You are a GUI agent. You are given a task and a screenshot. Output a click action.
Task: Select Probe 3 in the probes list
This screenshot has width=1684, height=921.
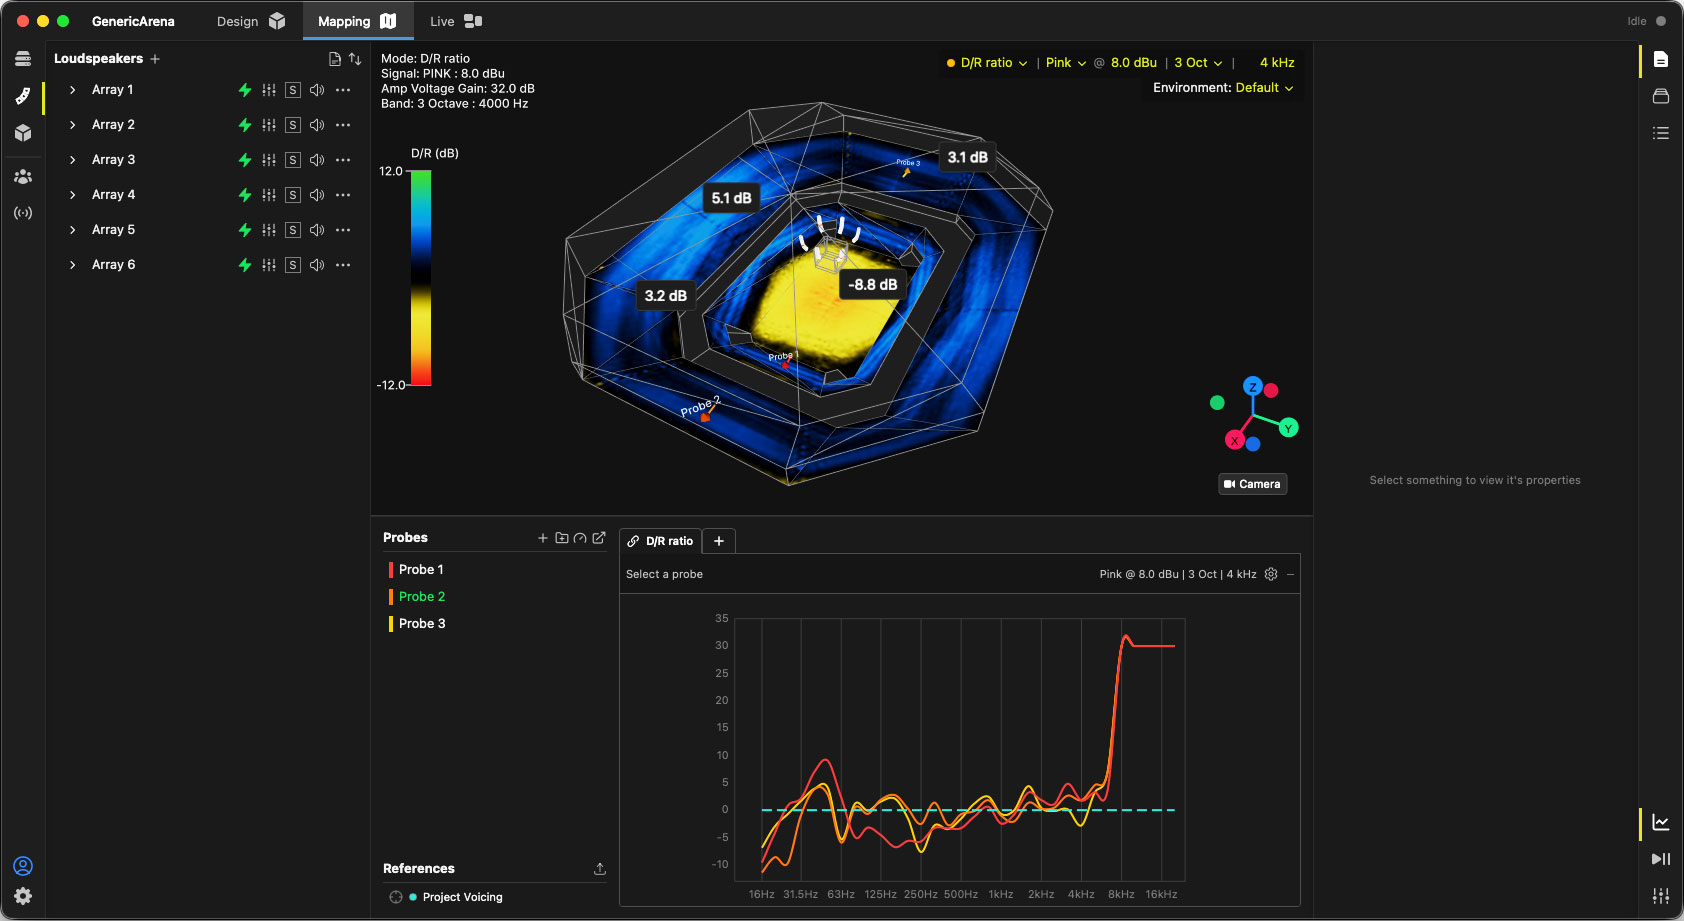click(422, 624)
